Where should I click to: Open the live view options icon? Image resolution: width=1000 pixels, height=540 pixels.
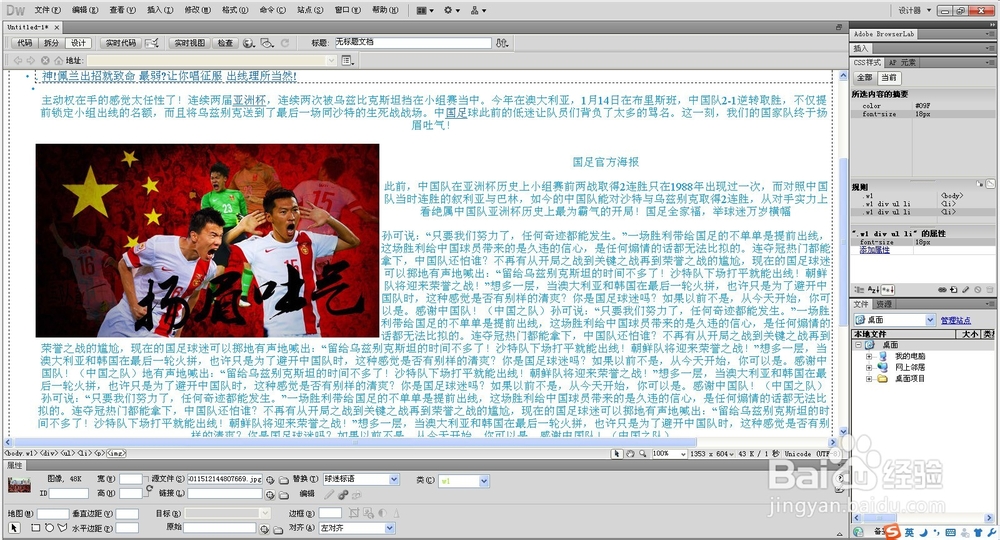[x=348, y=61]
